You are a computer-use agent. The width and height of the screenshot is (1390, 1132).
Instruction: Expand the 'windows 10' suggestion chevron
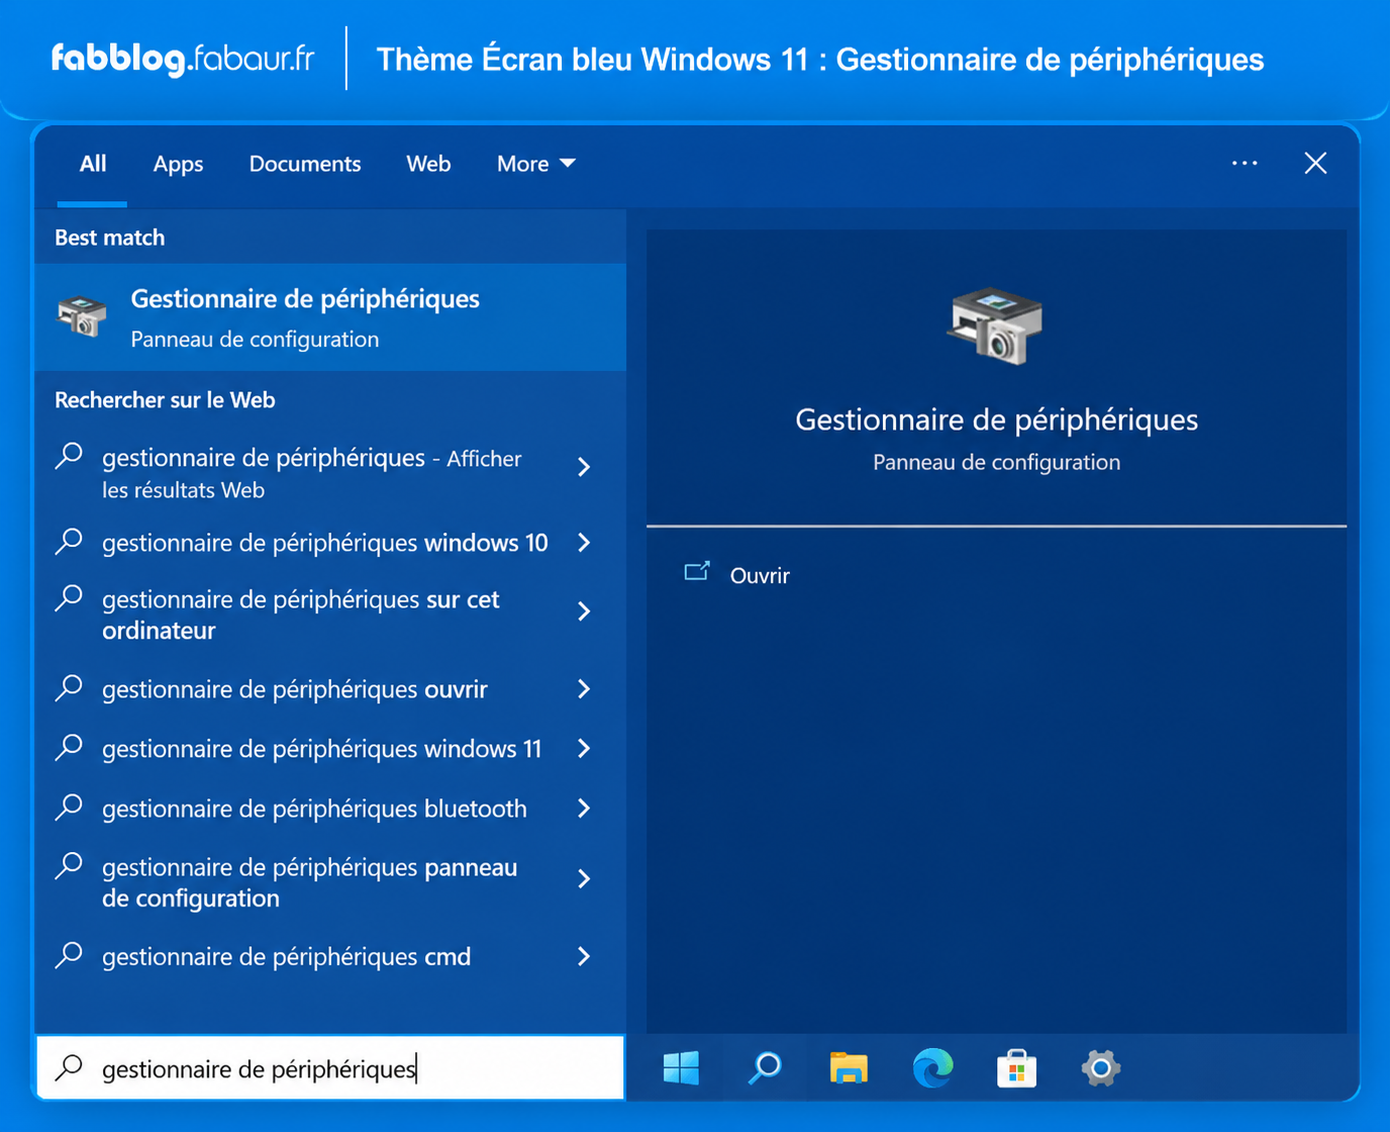(x=584, y=543)
